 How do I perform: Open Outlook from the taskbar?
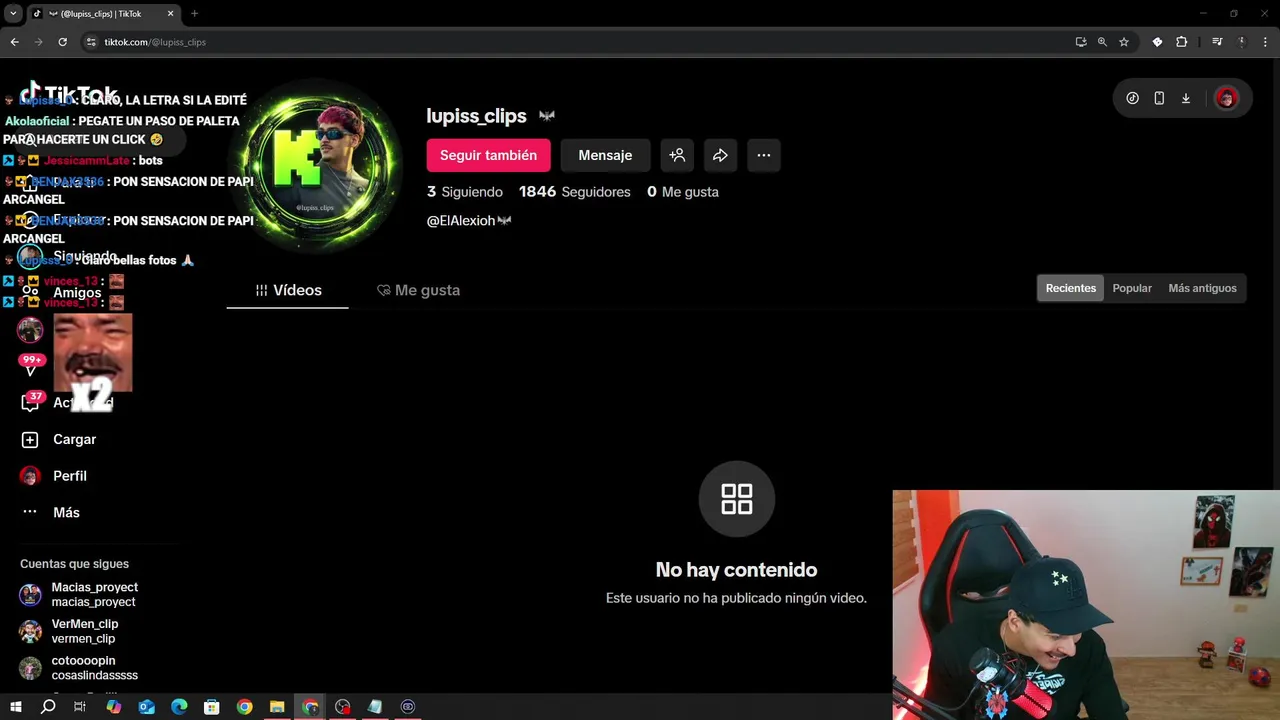coord(146,707)
